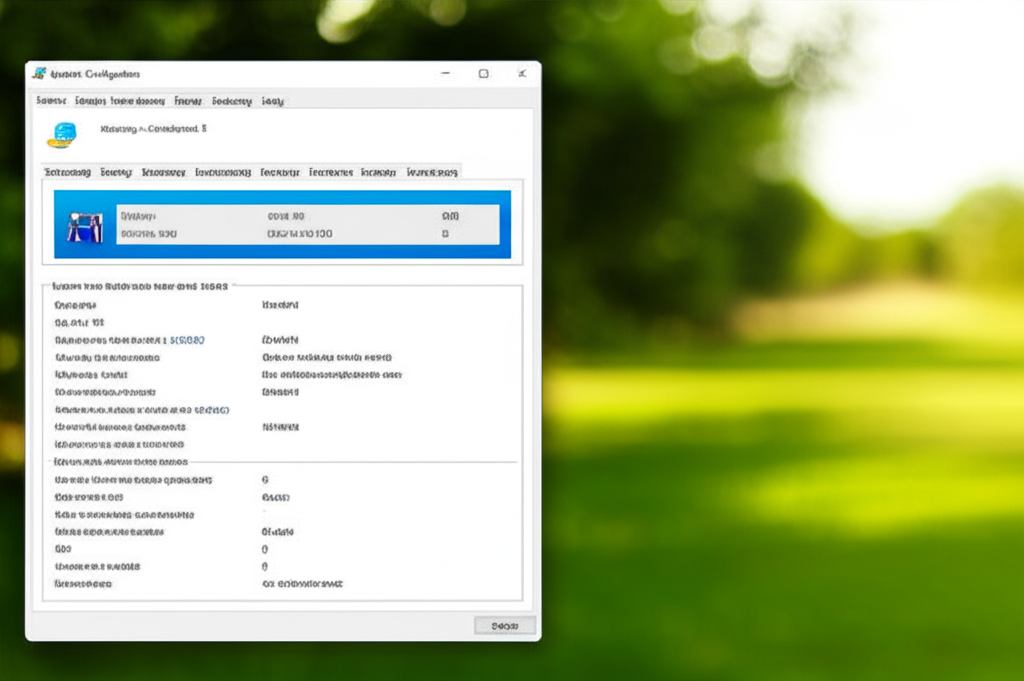Viewport: 1024px width, 681px height.
Task: Select the first tab in the tab strip
Action: coord(68,172)
